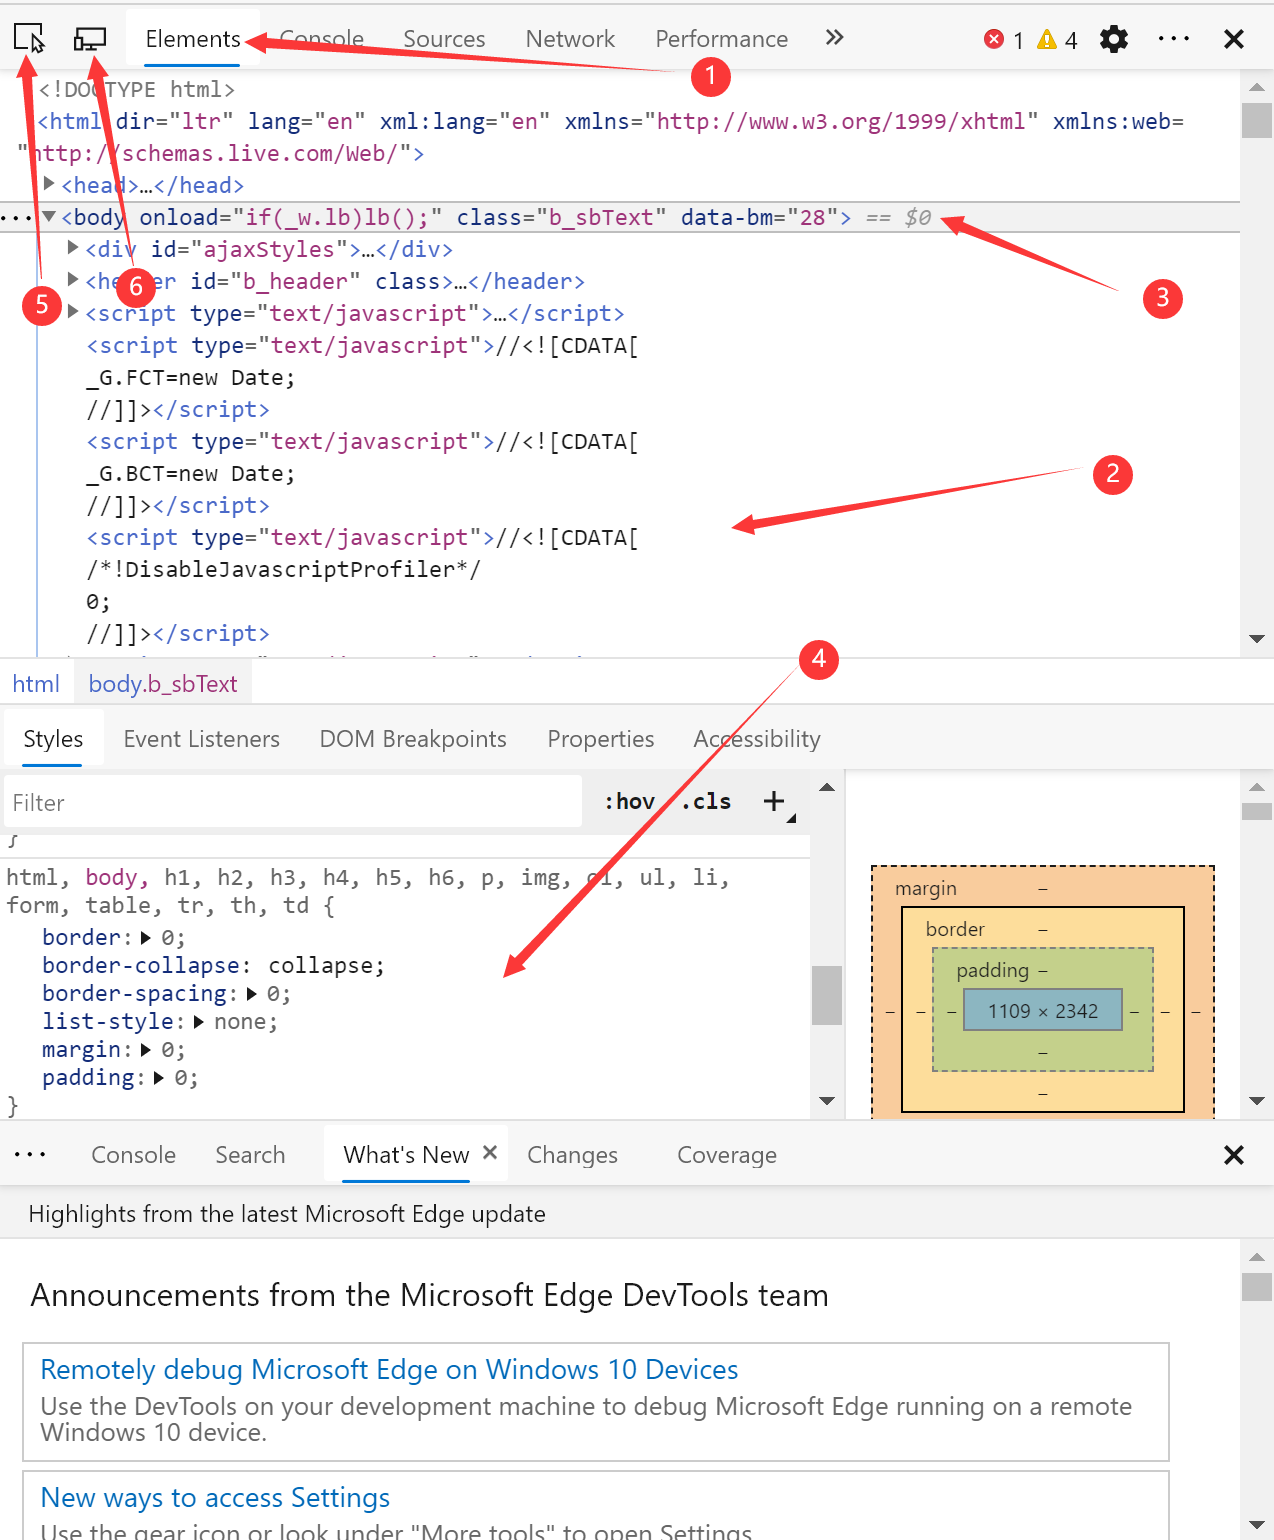Screen dimensions: 1274x1540
Task: Open the Properties sidebar tab
Action: pyautogui.click(x=600, y=739)
